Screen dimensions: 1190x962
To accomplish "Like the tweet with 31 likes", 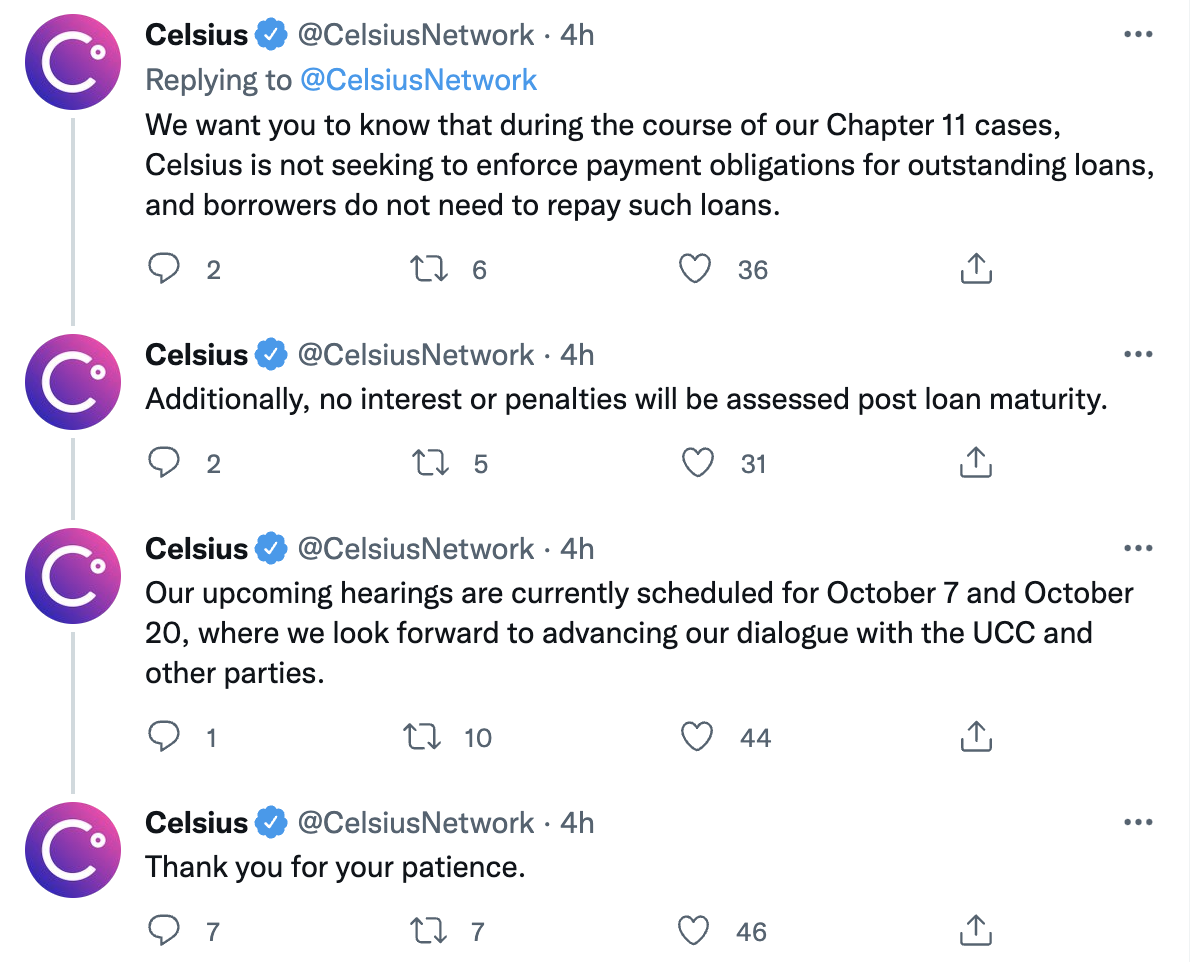I will [697, 463].
